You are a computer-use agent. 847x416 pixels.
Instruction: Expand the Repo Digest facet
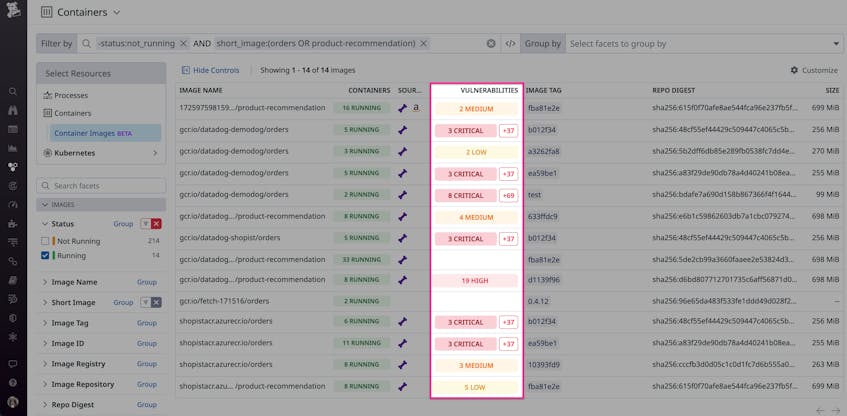45,405
